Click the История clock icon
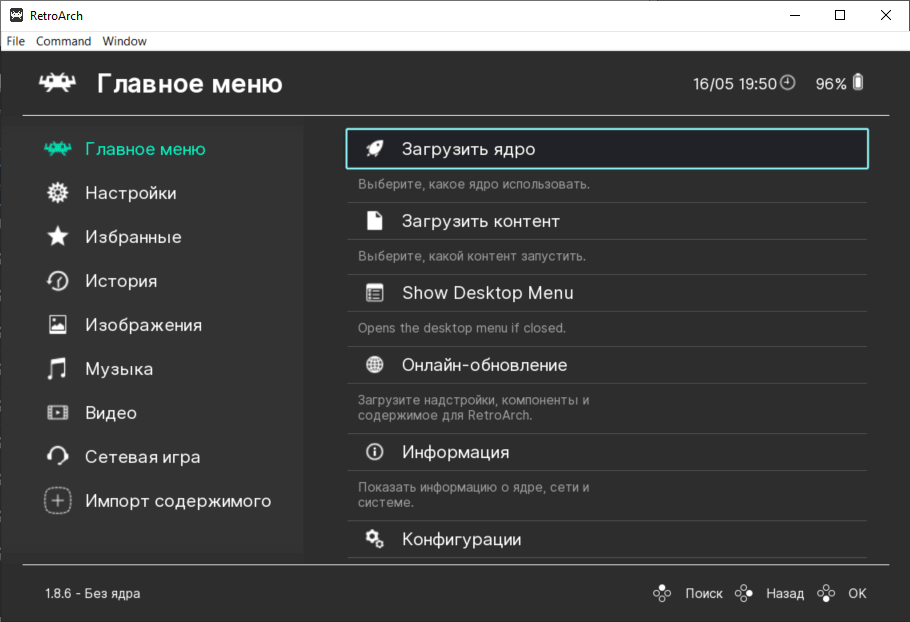The image size is (910, 622). [x=57, y=281]
